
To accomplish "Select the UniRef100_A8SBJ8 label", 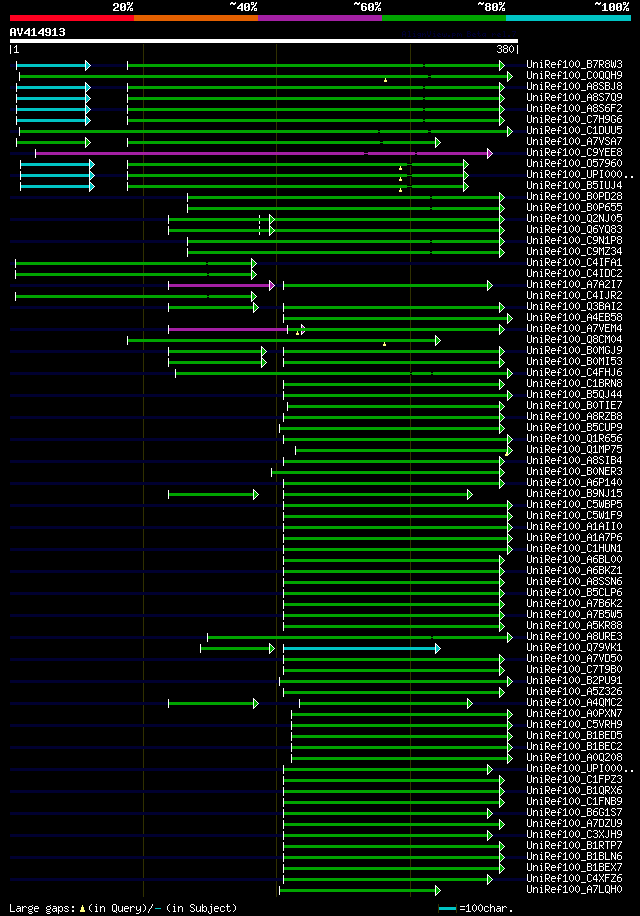I will point(574,86).
